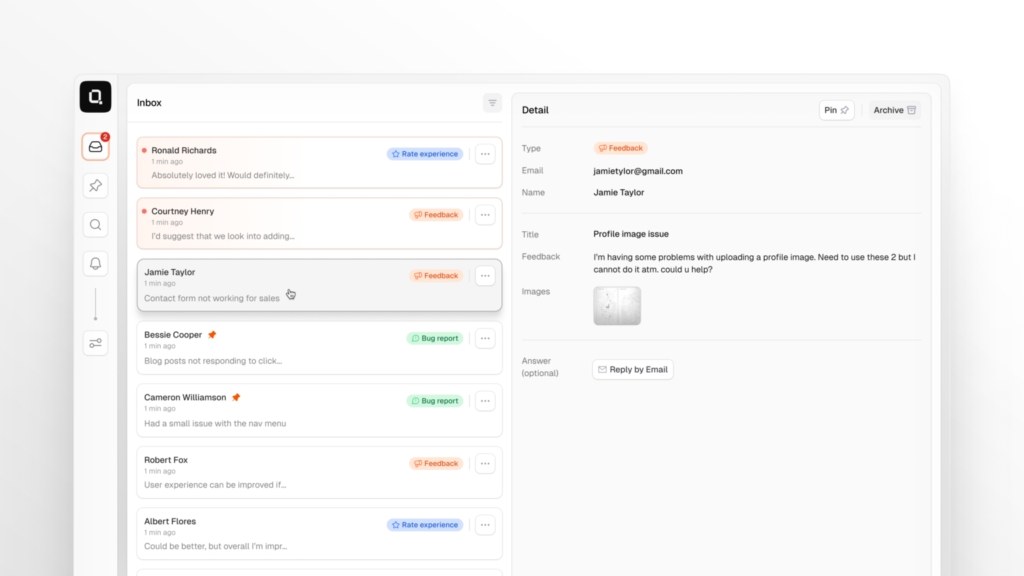Expand more options menu for Jamie Taylor

click(485, 276)
